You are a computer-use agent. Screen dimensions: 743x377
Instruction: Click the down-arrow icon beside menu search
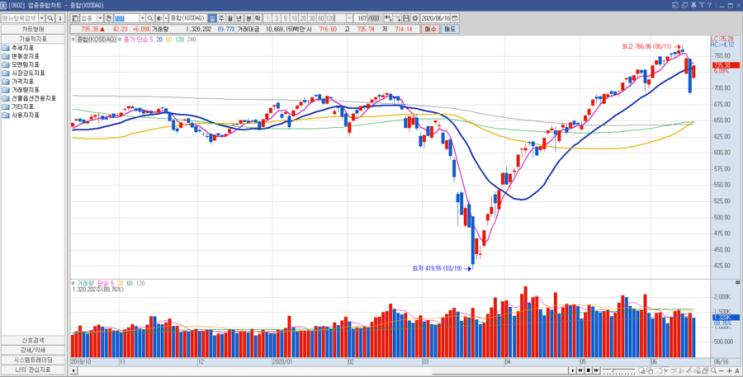click(x=60, y=18)
